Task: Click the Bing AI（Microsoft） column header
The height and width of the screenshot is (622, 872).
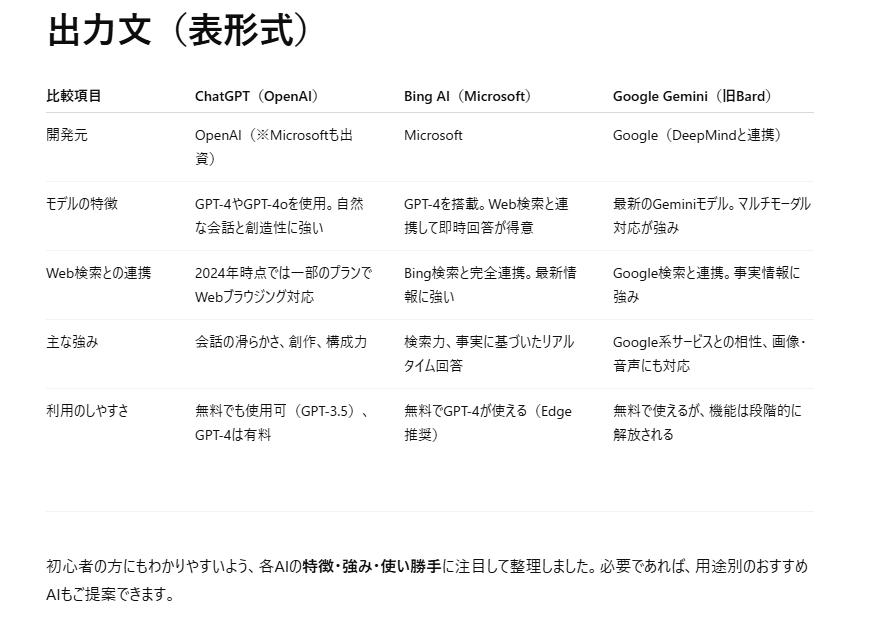Action: (467, 96)
